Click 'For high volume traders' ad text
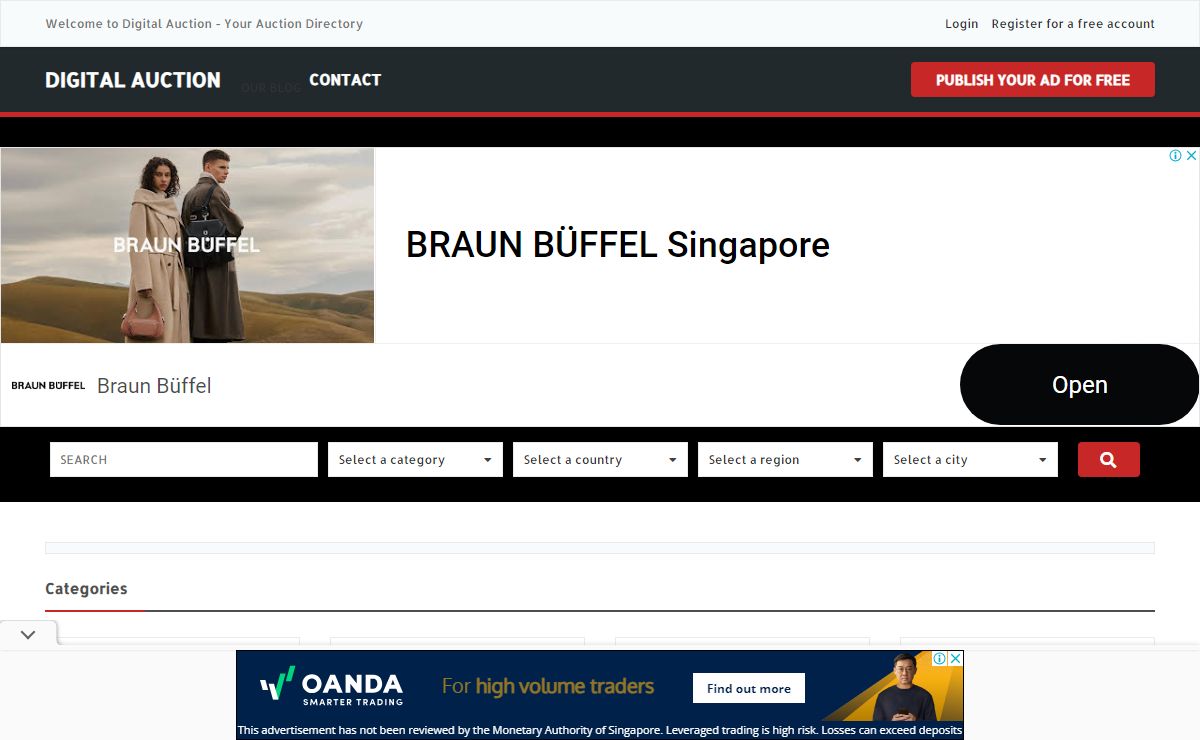1200x740 pixels. click(548, 687)
